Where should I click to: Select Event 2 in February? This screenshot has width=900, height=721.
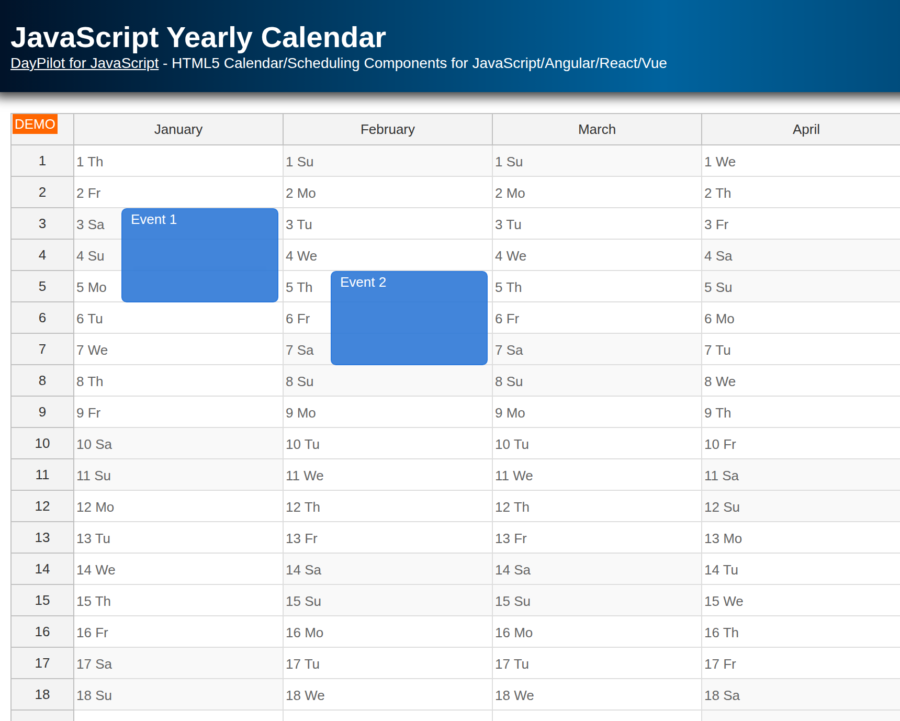coord(408,317)
